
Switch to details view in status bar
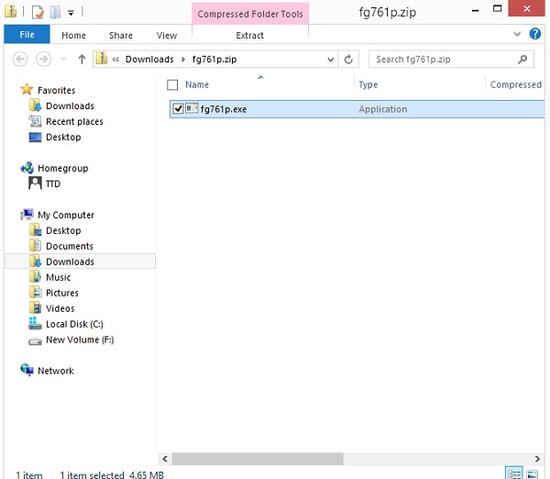click(514, 473)
